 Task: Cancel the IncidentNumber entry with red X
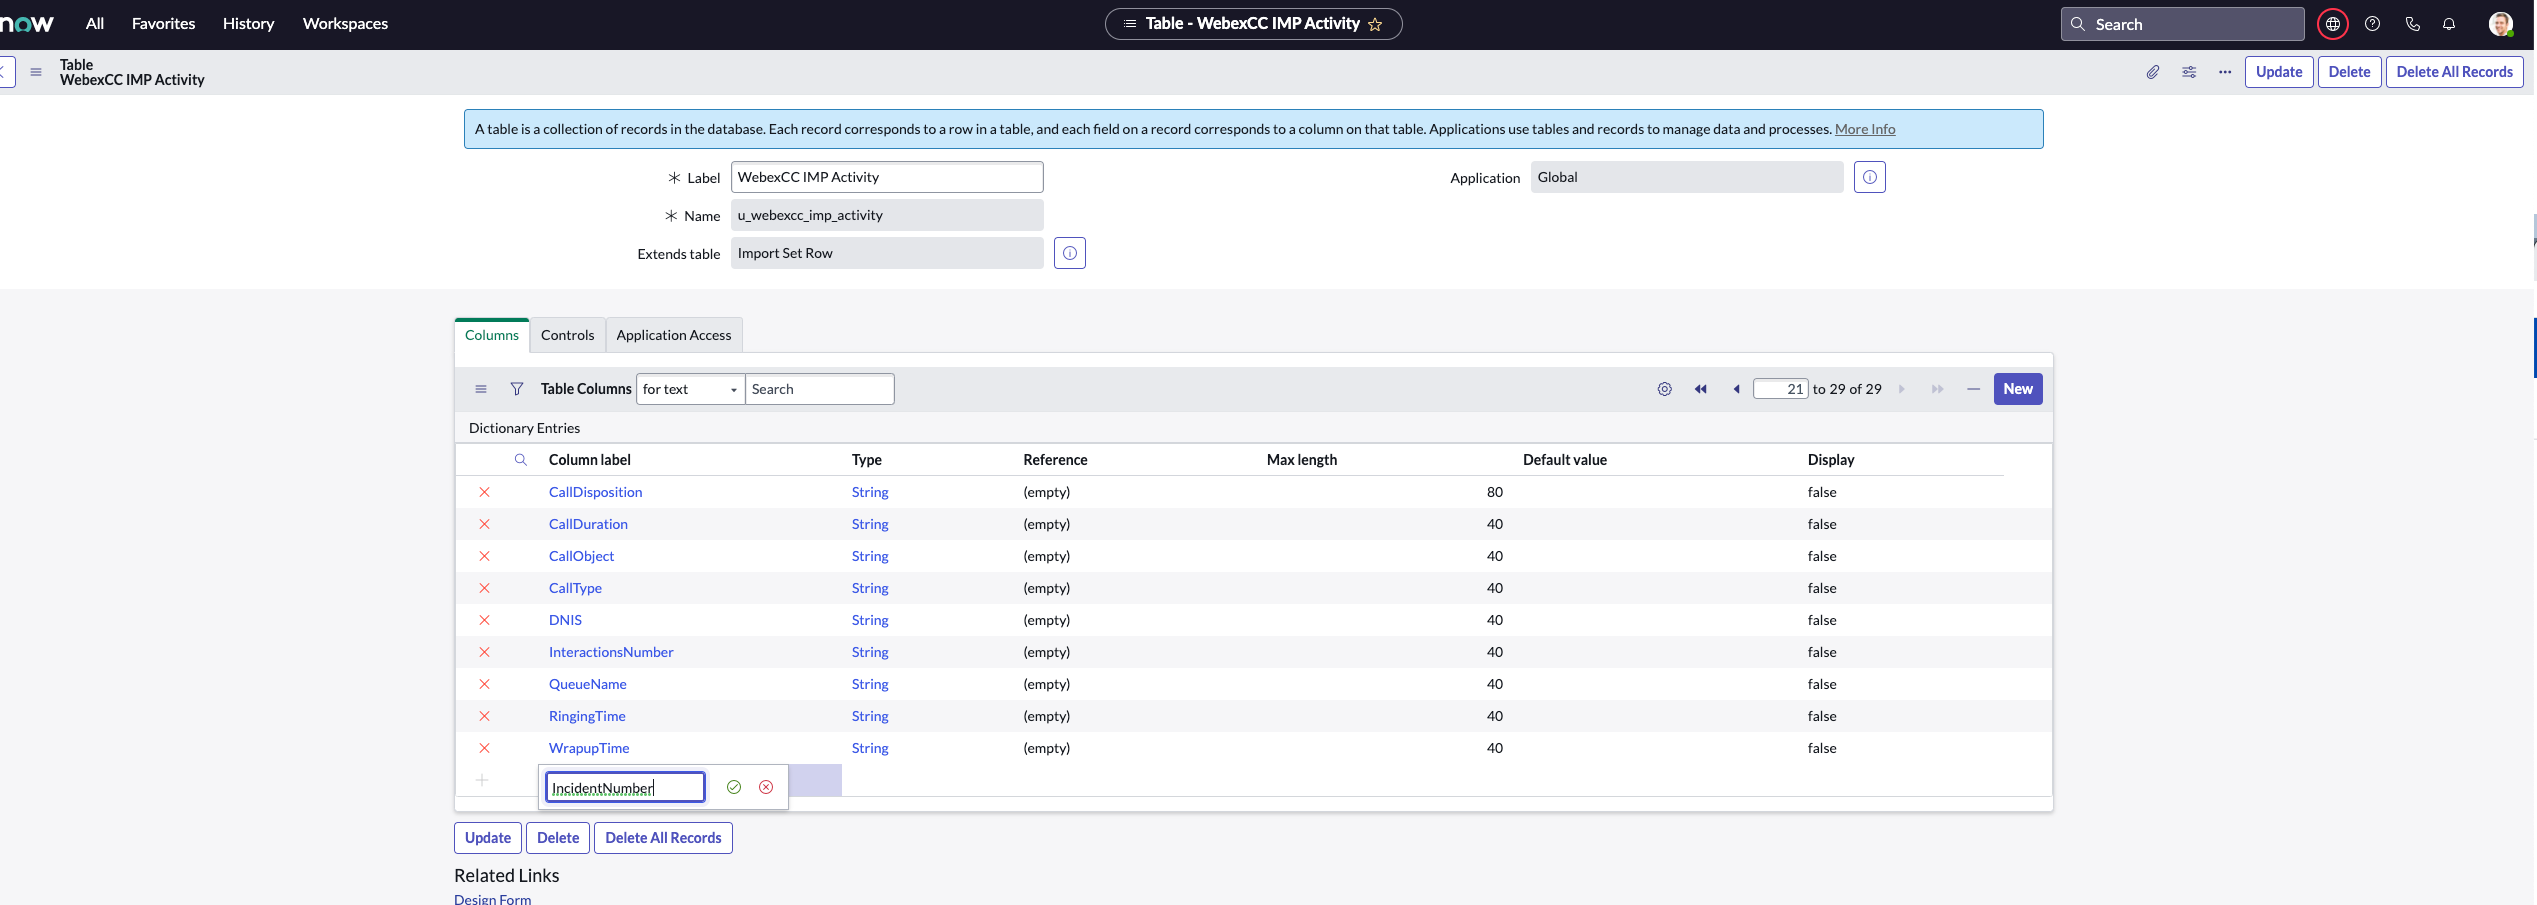766,787
